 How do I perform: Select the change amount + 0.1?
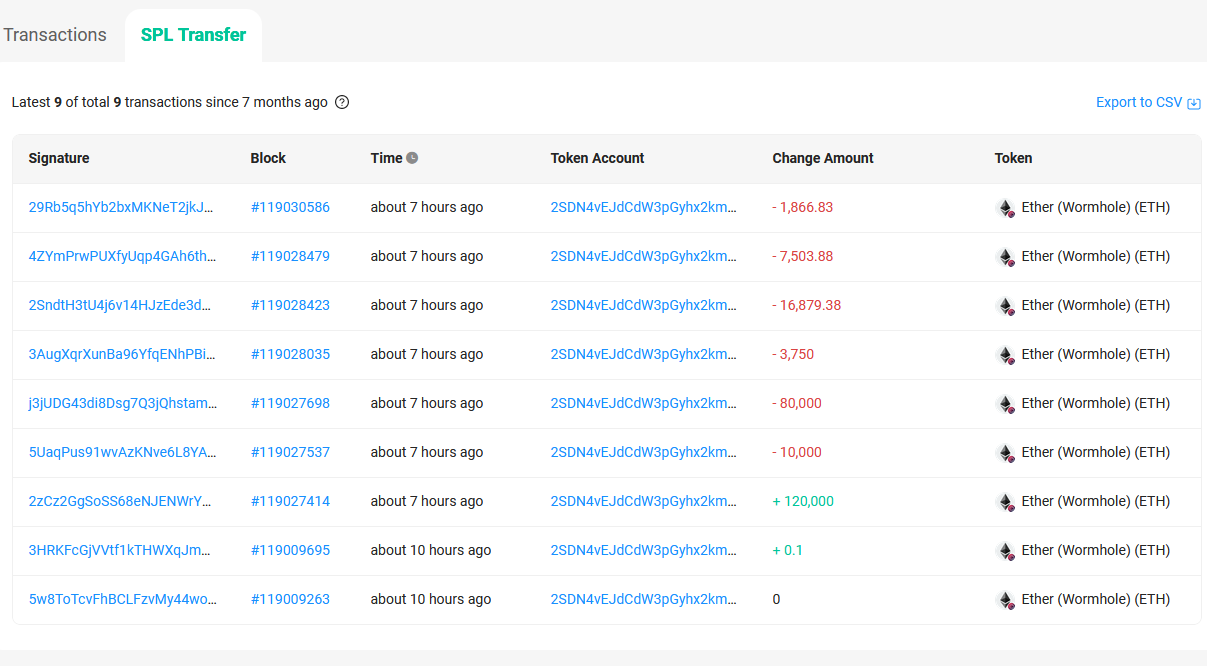(x=788, y=550)
